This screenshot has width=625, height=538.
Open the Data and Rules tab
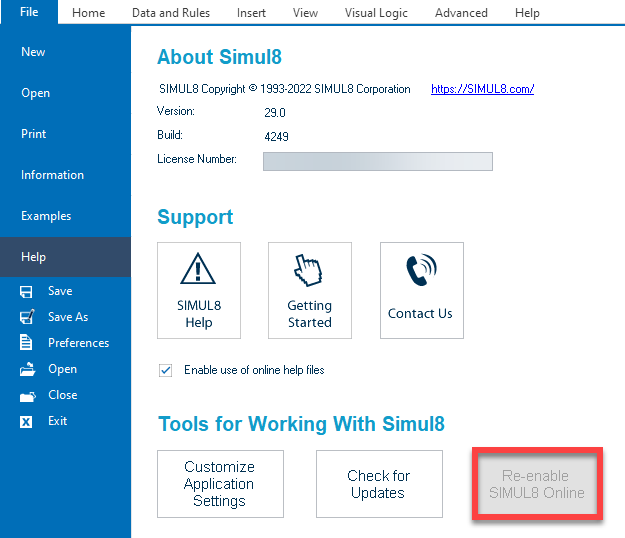tap(171, 13)
